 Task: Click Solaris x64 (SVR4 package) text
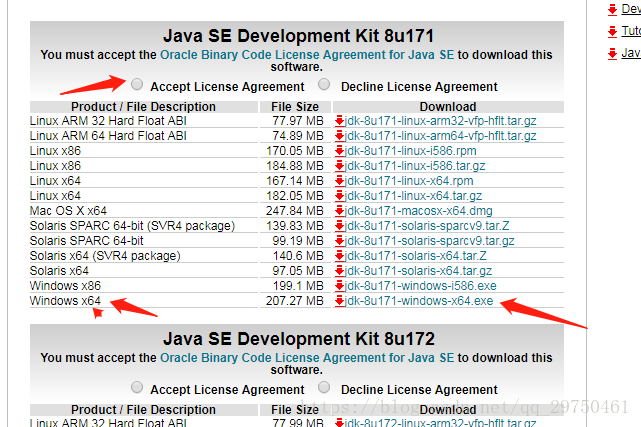click(105, 256)
